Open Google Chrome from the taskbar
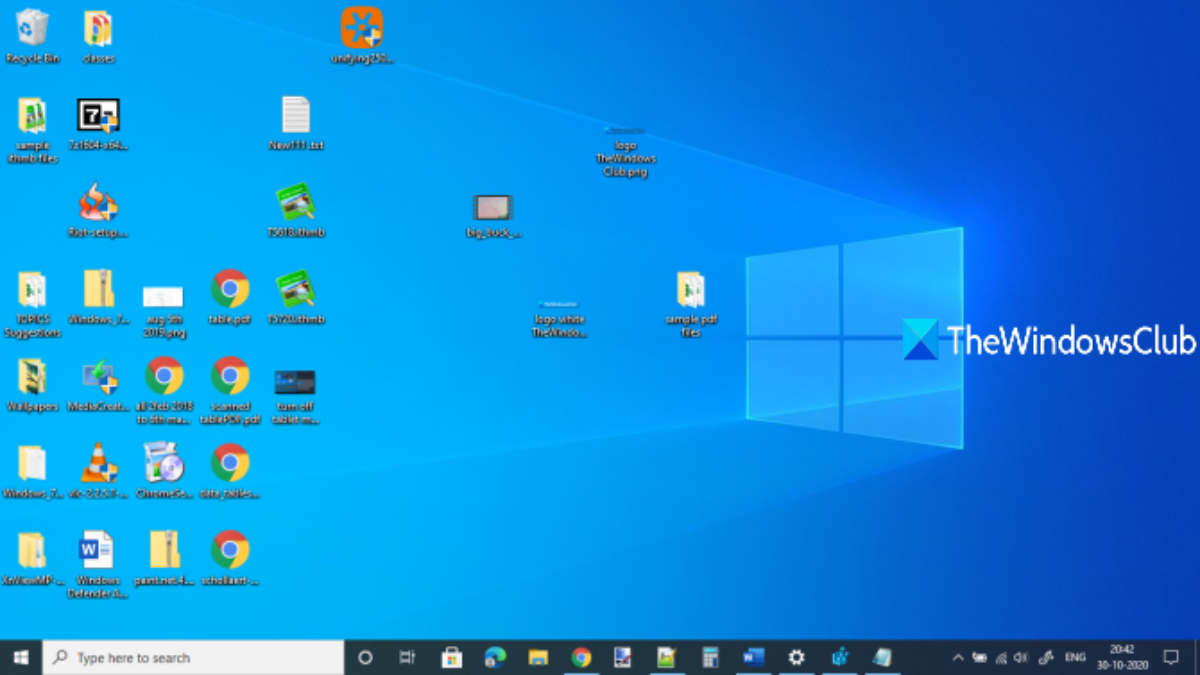Screen dimensions: 1200x675 [x=581, y=657]
